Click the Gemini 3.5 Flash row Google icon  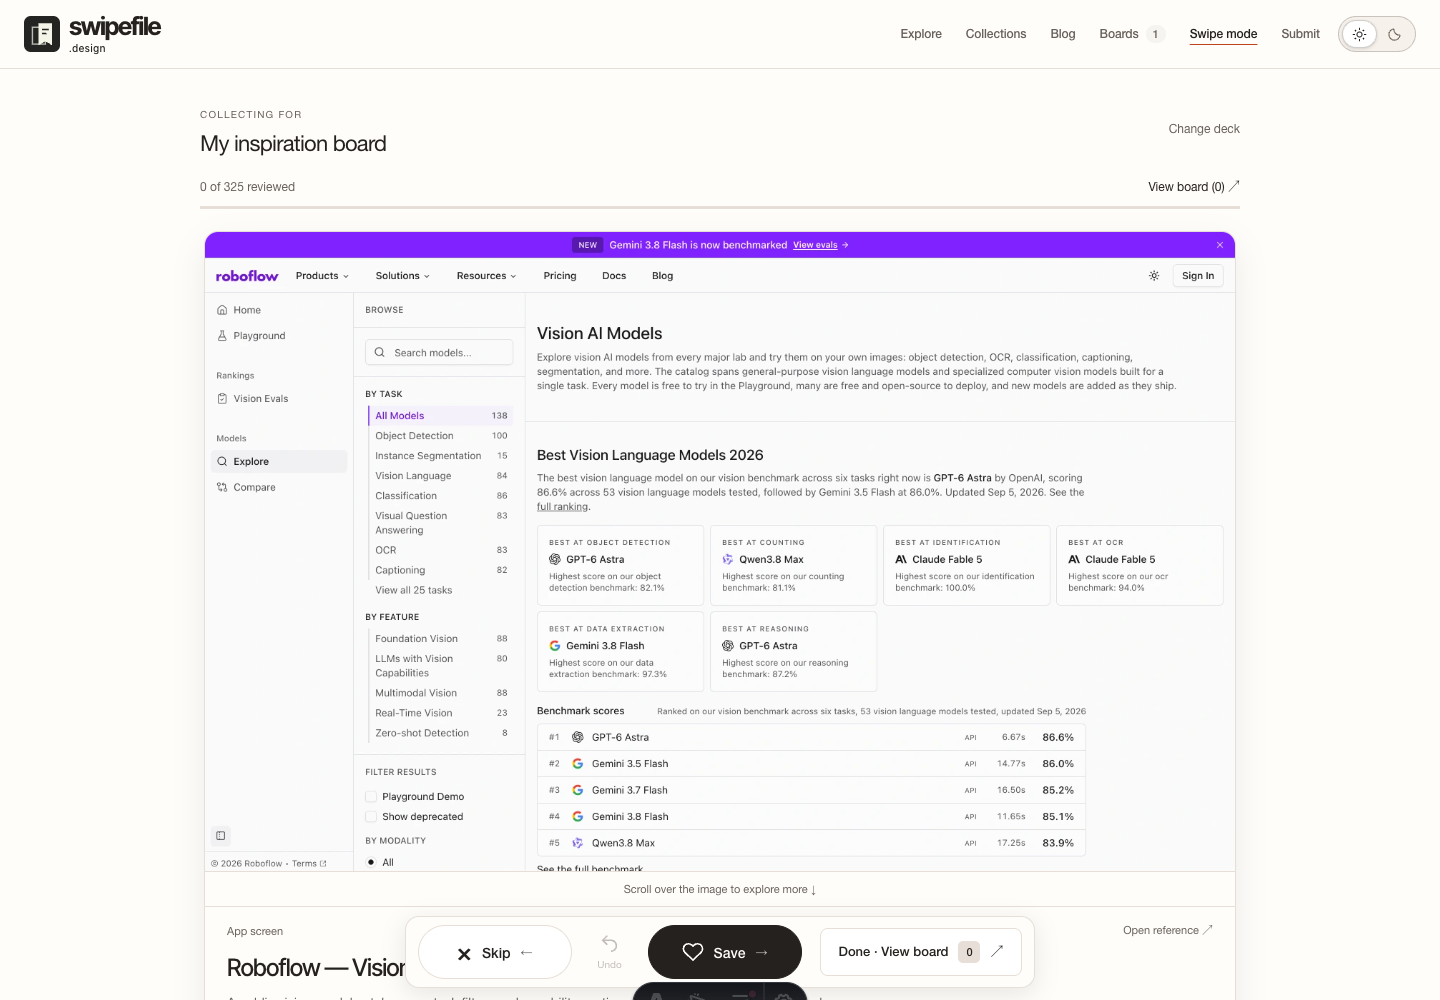pos(578,764)
